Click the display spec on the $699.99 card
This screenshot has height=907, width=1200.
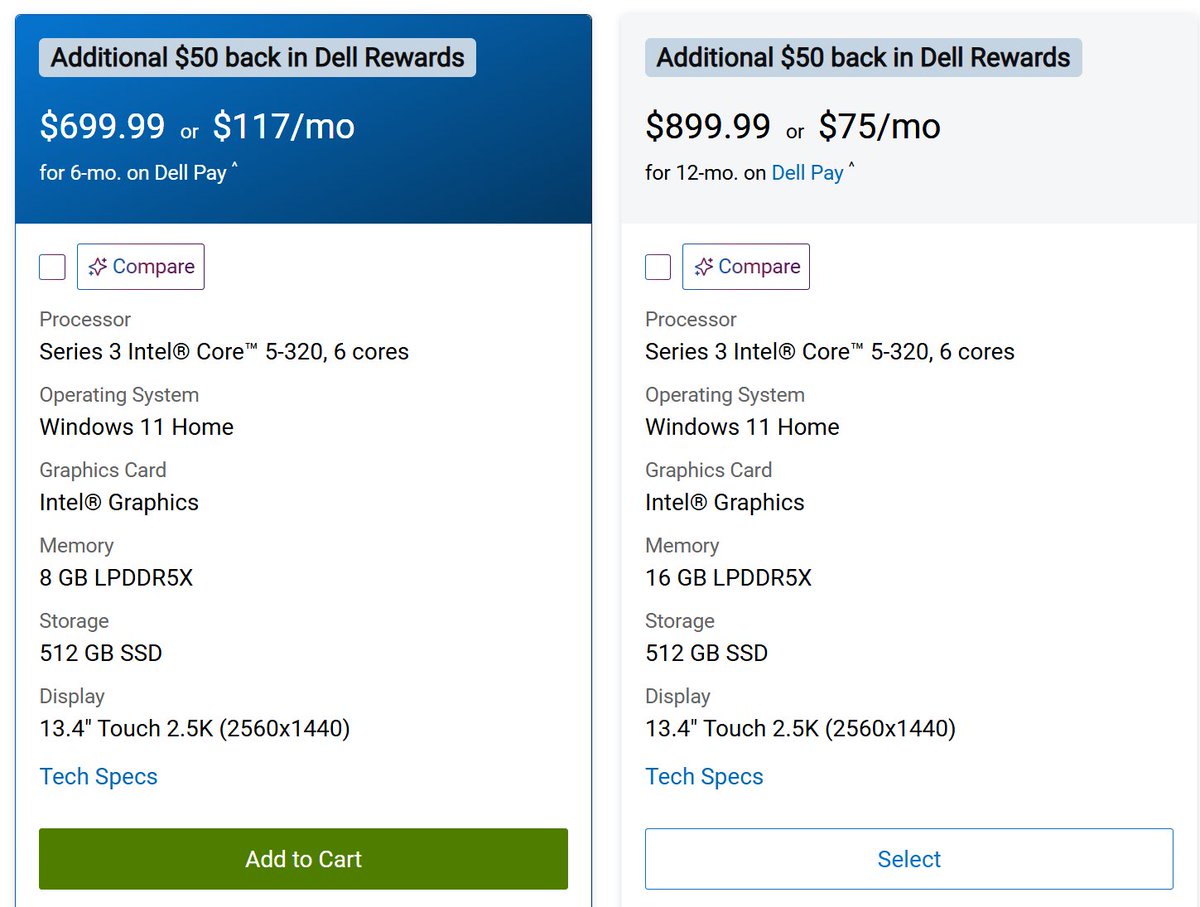coord(195,729)
